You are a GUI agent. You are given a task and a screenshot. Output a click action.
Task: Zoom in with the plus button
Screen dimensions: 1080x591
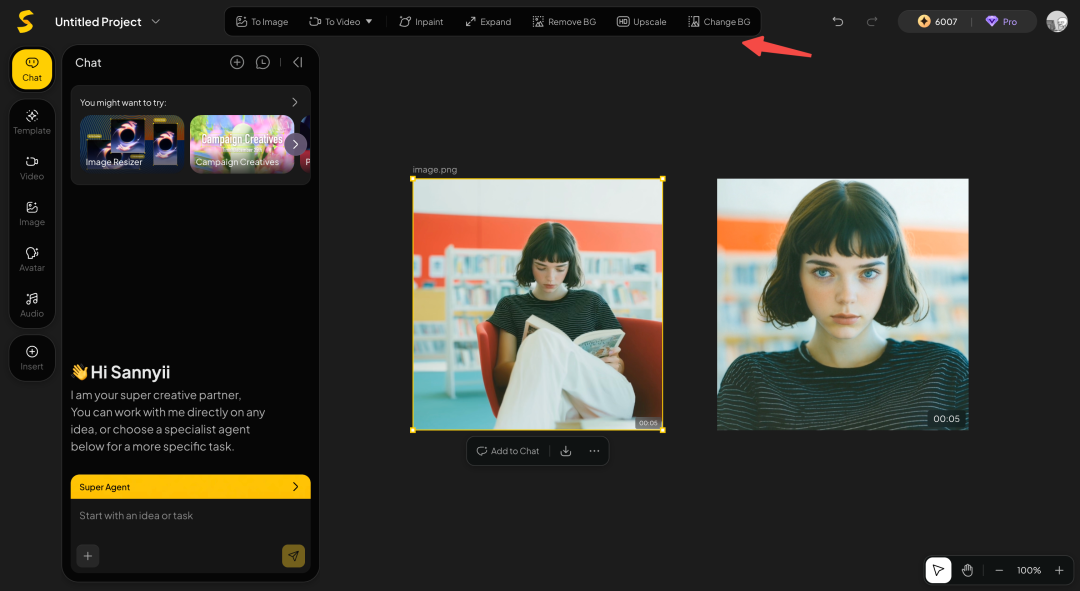pos(1059,570)
